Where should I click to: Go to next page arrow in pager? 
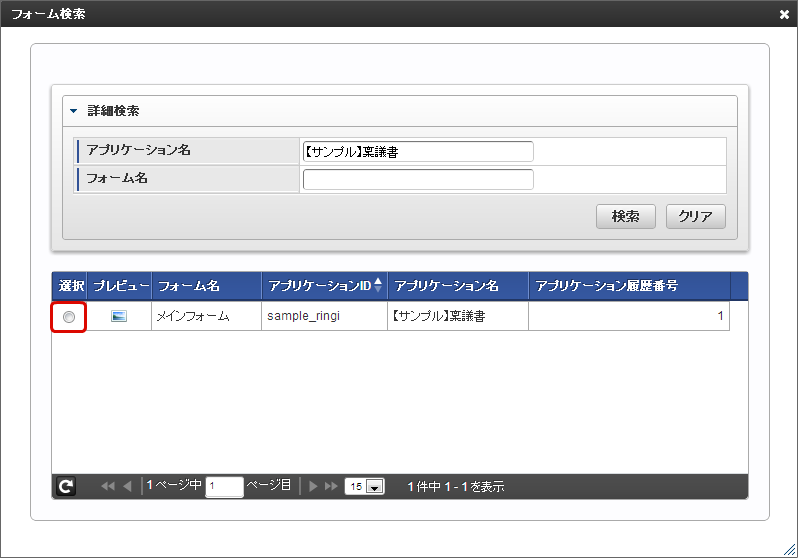tap(313, 486)
